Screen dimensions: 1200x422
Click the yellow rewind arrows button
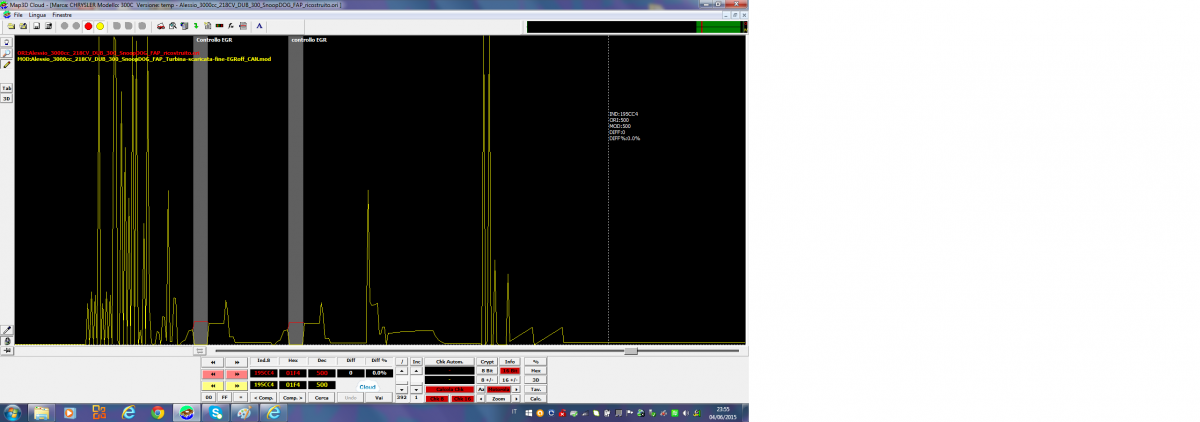click(213, 385)
